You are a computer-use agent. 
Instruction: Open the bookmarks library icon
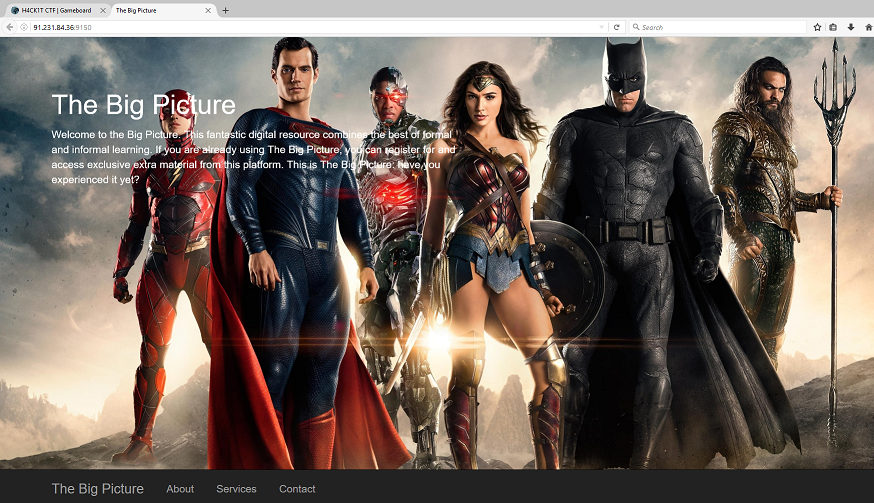click(x=834, y=27)
